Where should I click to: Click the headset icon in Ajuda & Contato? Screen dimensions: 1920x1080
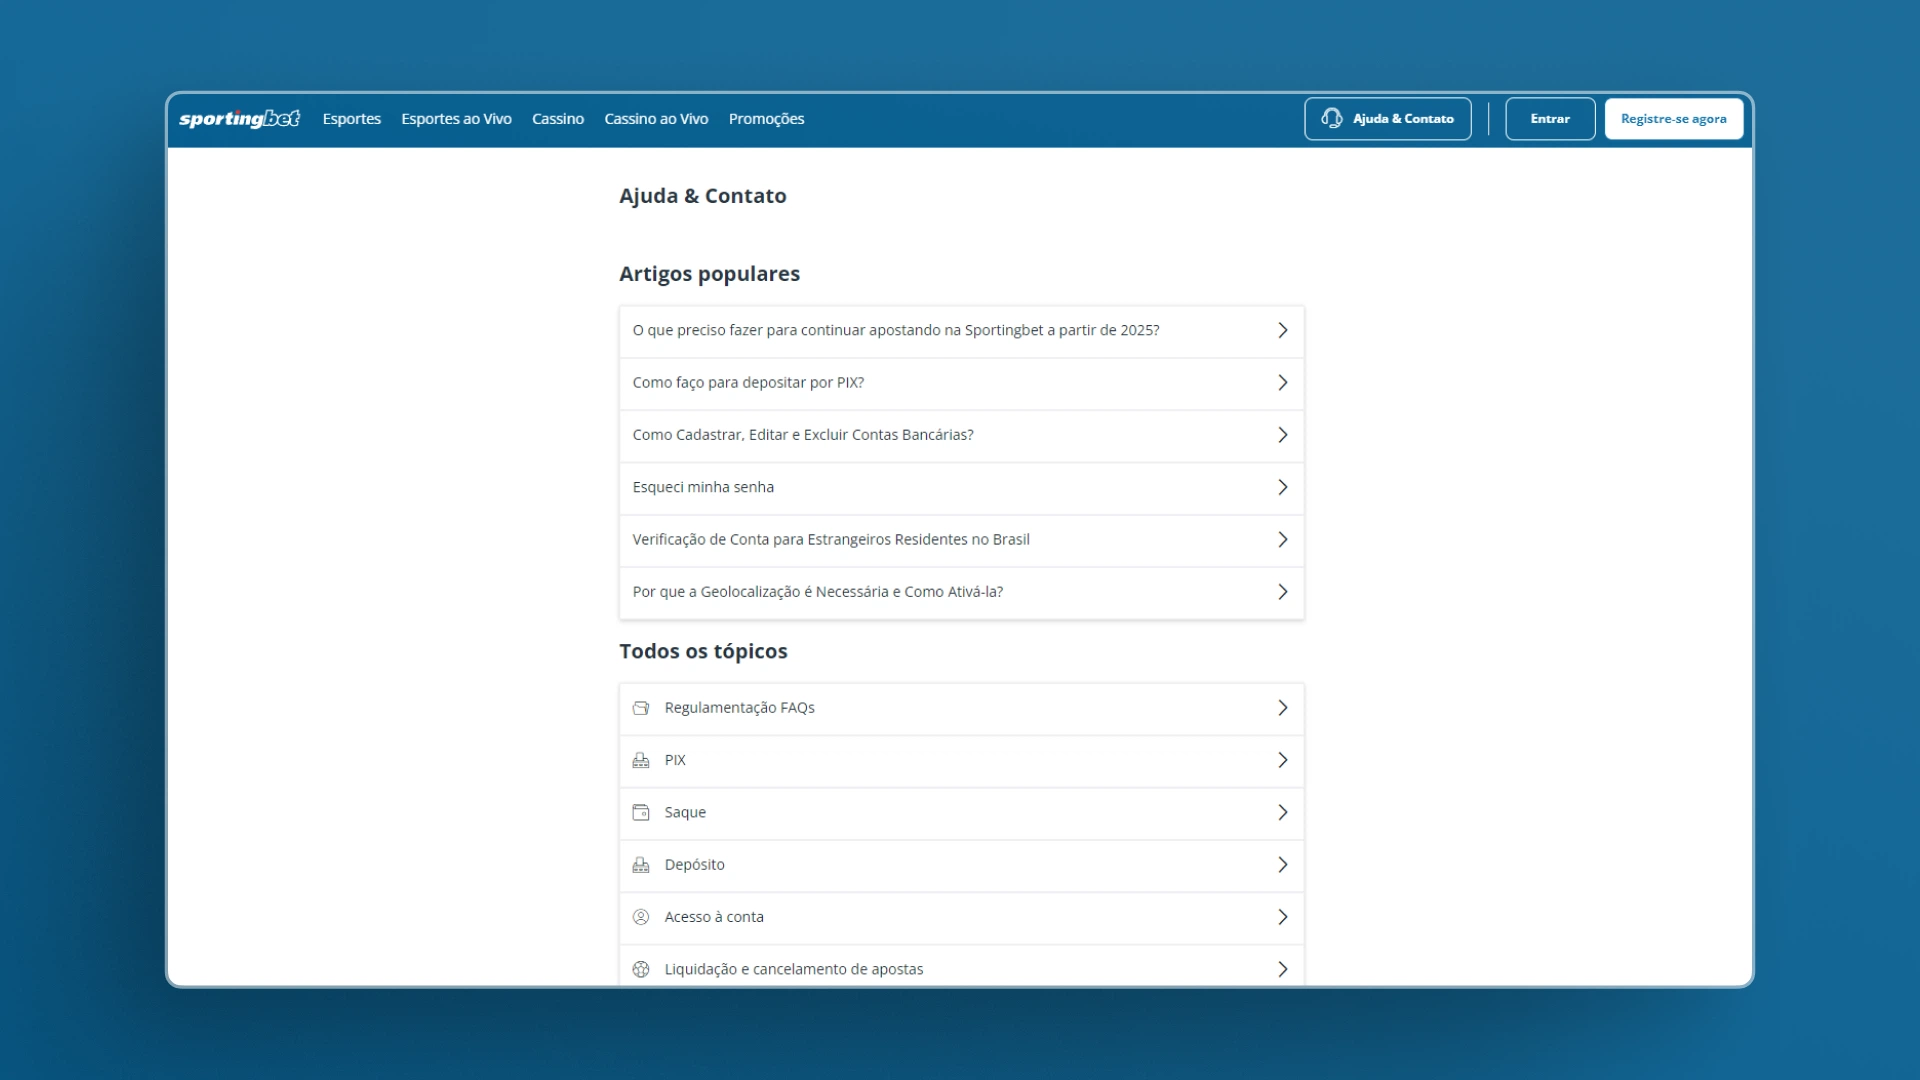point(1331,118)
